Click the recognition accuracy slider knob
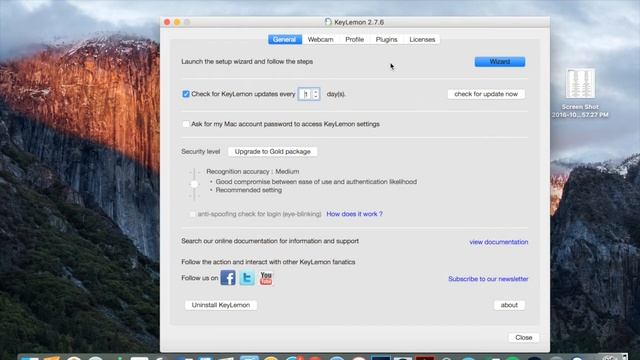The image size is (640, 360). point(194,184)
